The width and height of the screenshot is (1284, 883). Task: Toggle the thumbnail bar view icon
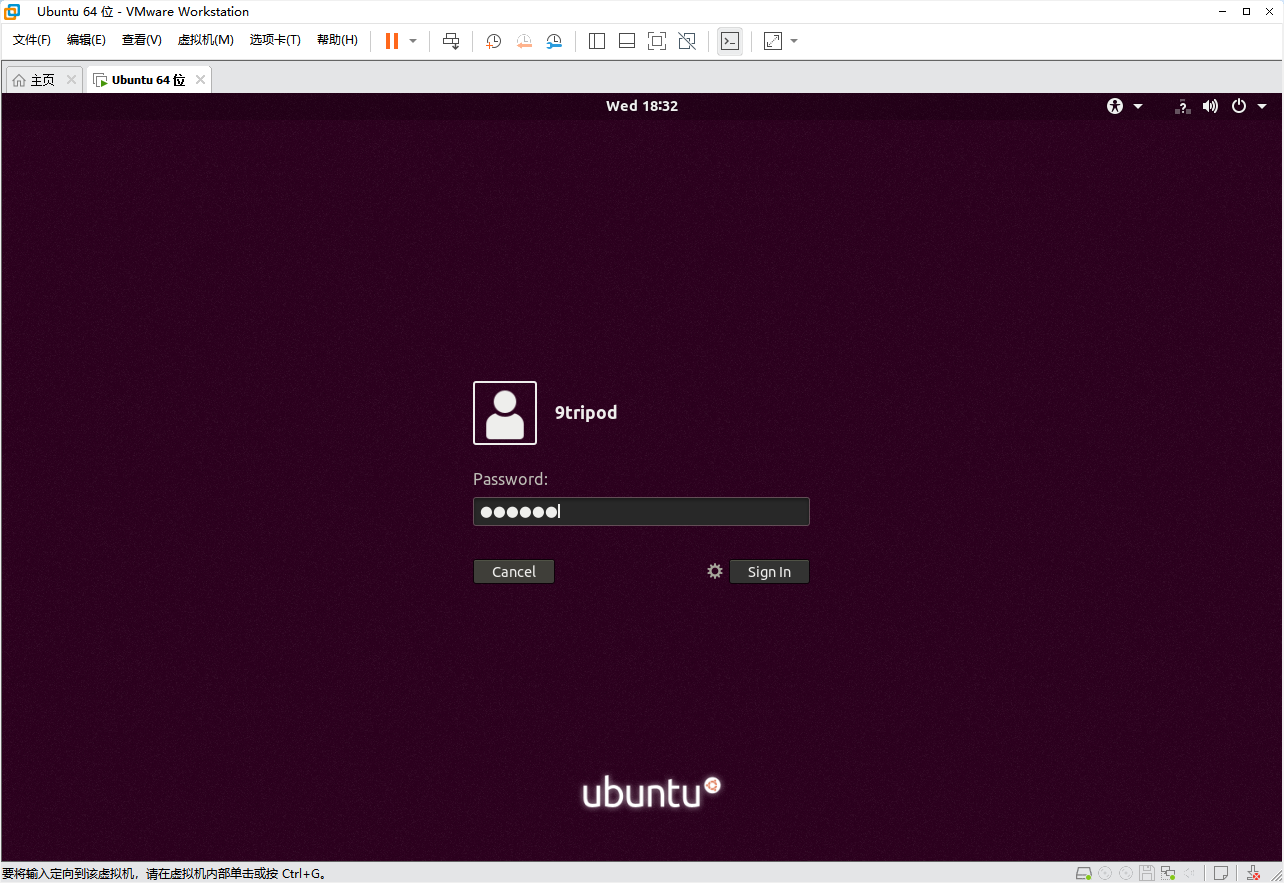pyautogui.click(x=627, y=41)
